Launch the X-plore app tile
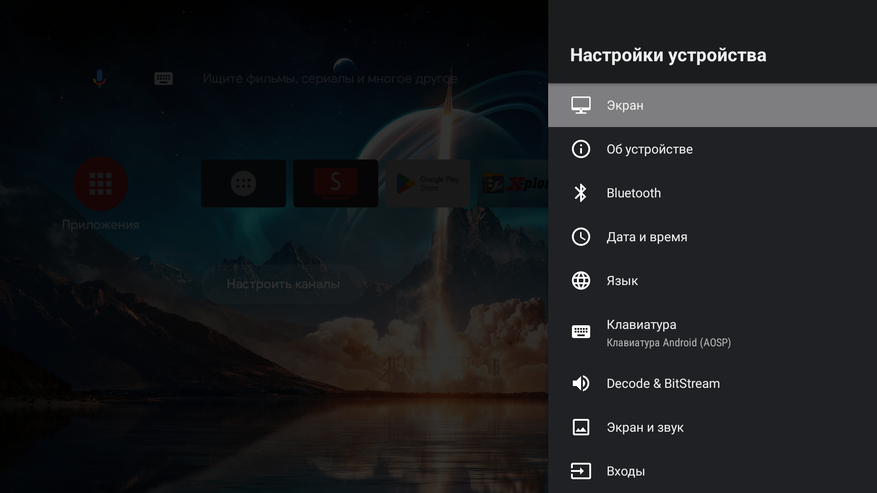Screen dimensions: 877x493 pyautogui.click(x=513, y=184)
